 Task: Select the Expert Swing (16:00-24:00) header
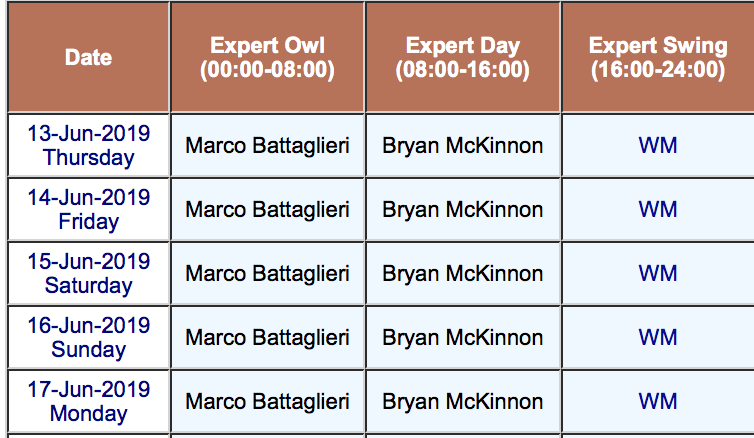(658, 57)
